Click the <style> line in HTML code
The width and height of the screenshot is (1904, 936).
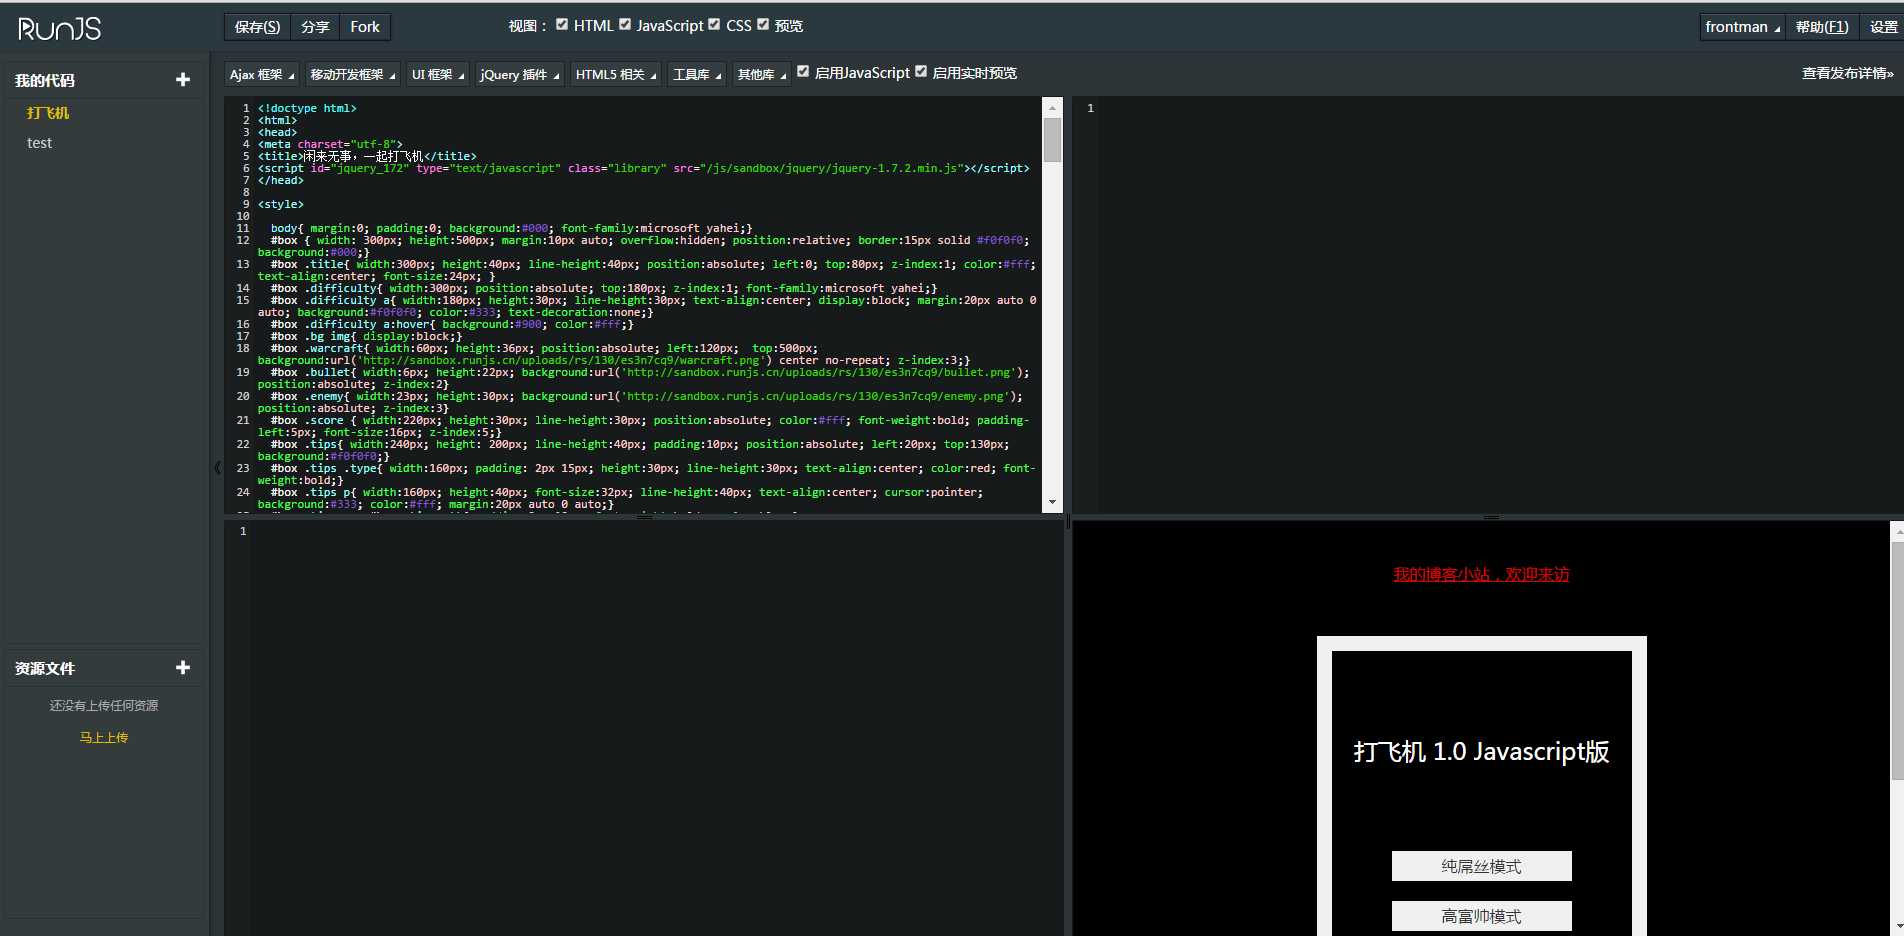click(281, 204)
